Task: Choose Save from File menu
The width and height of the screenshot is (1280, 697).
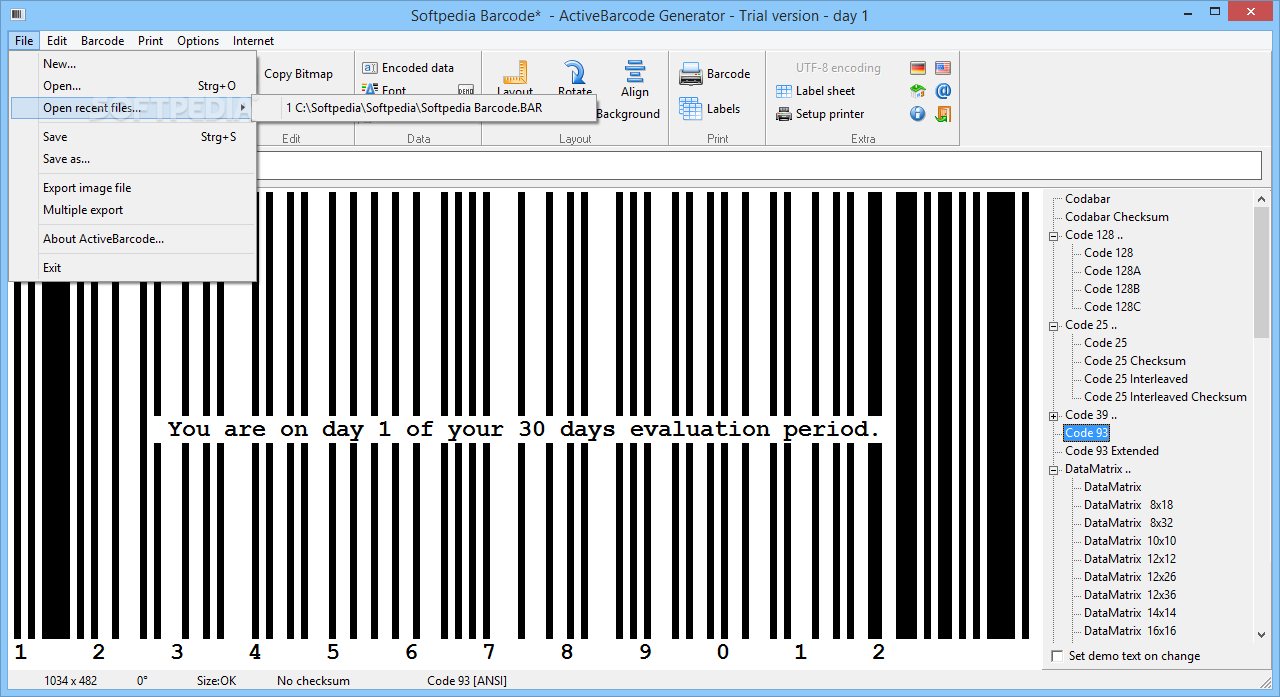Action: pos(132,137)
